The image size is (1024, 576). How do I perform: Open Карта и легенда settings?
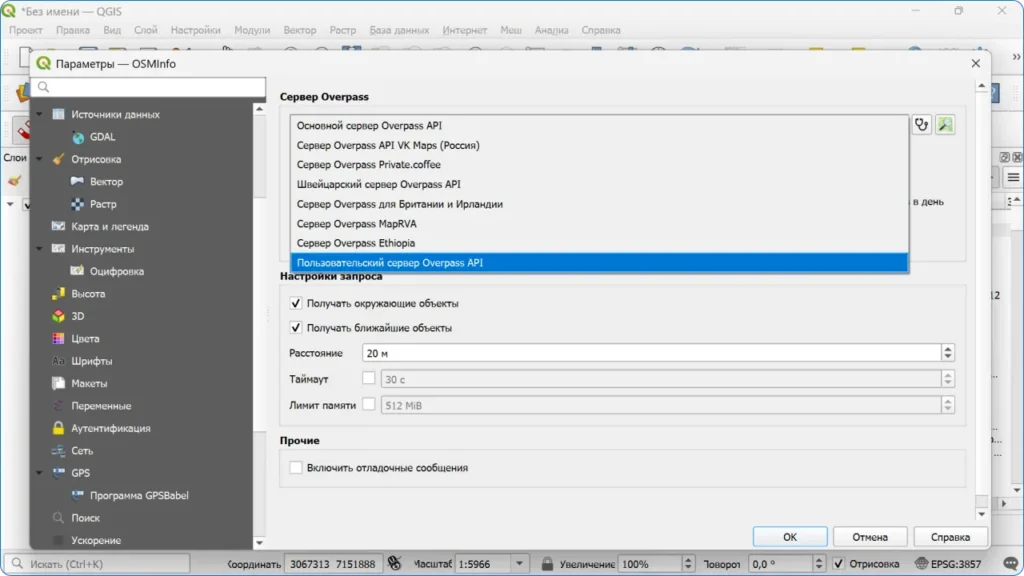coord(110,226)
